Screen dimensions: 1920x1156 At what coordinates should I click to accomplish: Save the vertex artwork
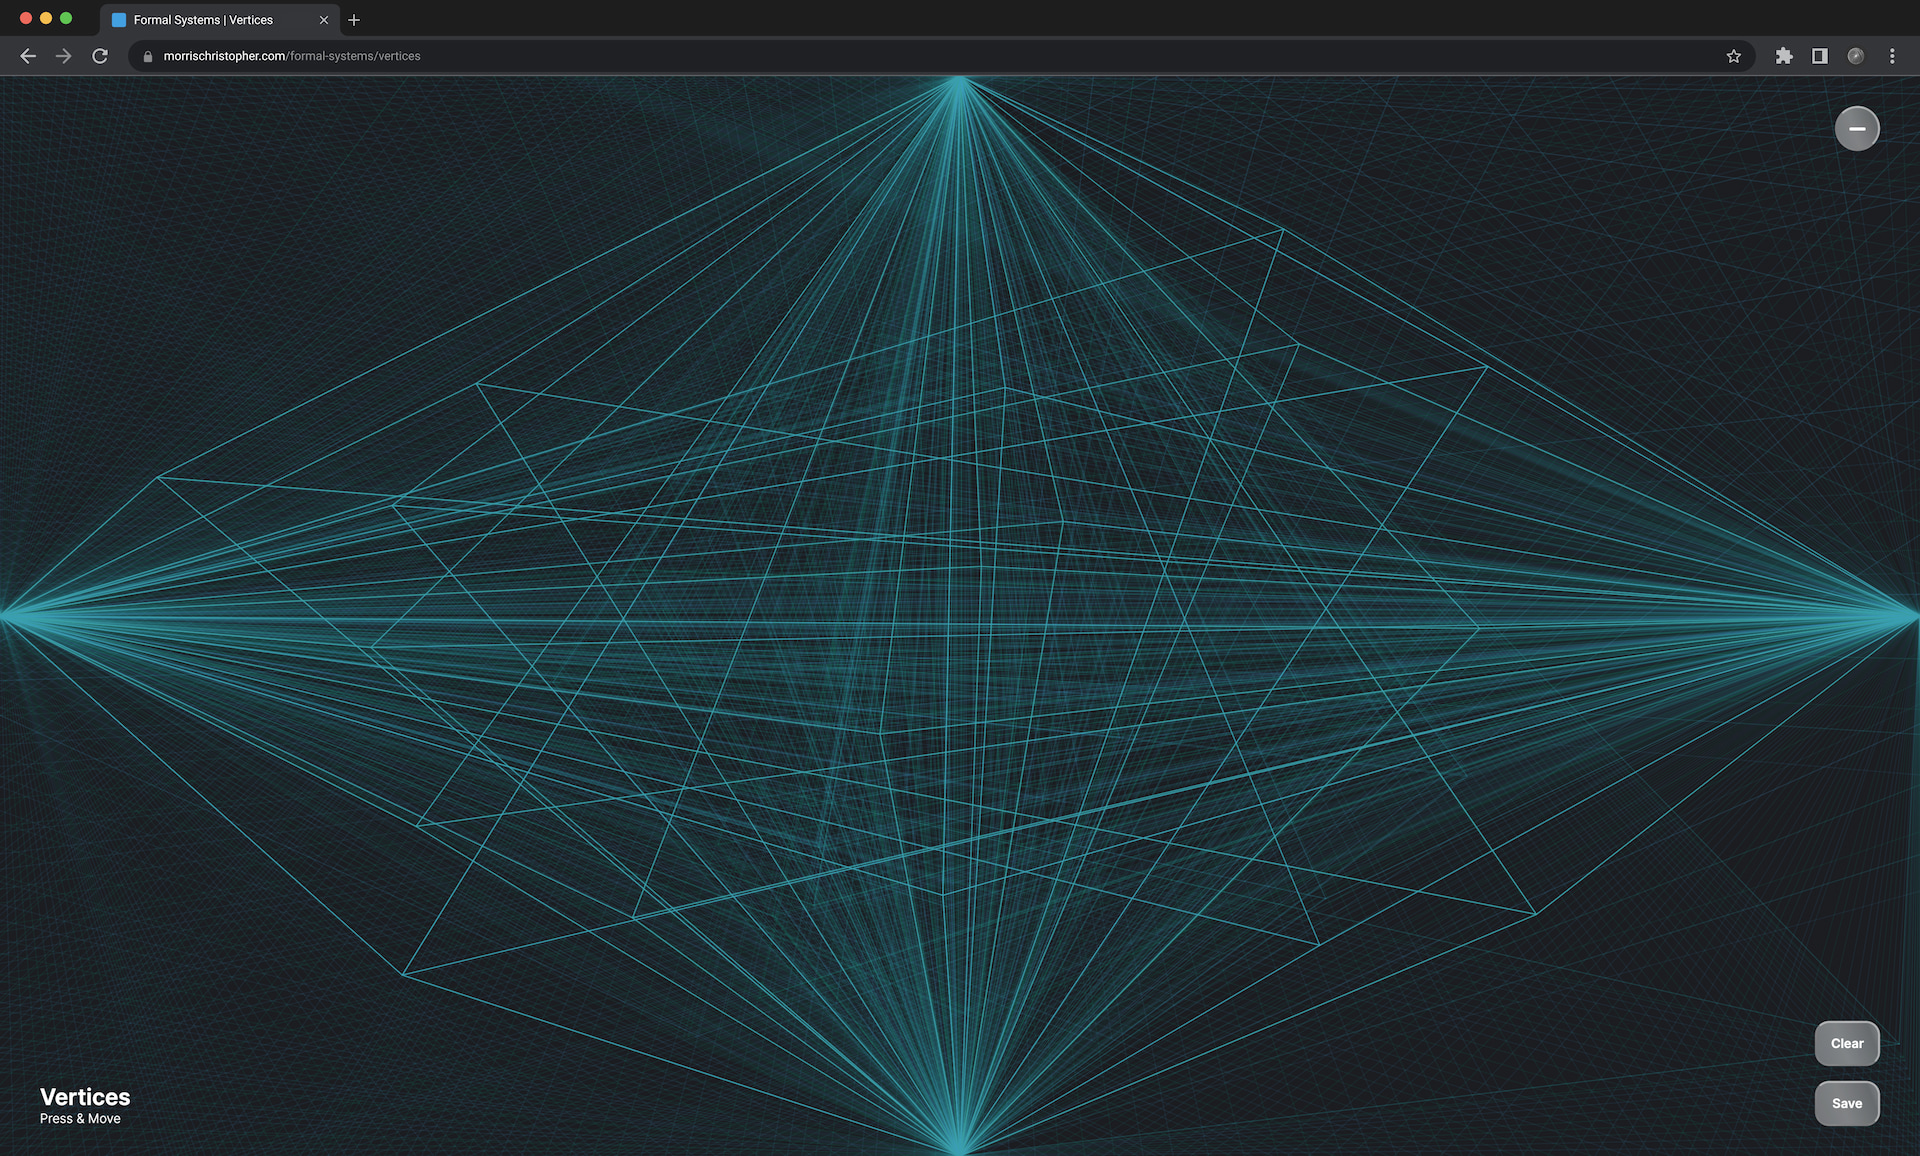coord(1847,1103)
